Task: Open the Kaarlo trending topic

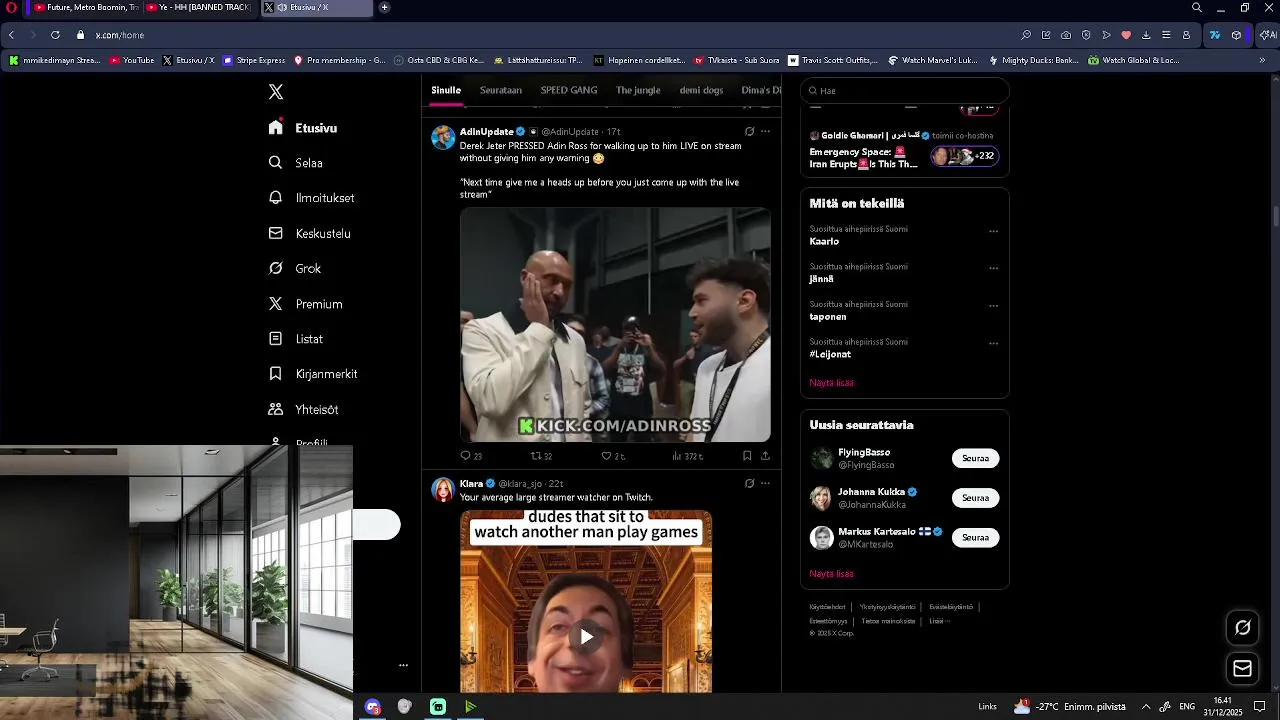Action: point(824,242)
